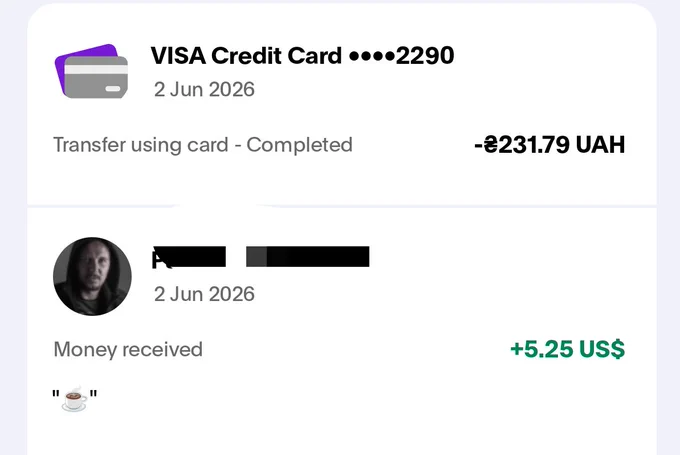Select the green +5.25 US$ amount

click(568, 350)
